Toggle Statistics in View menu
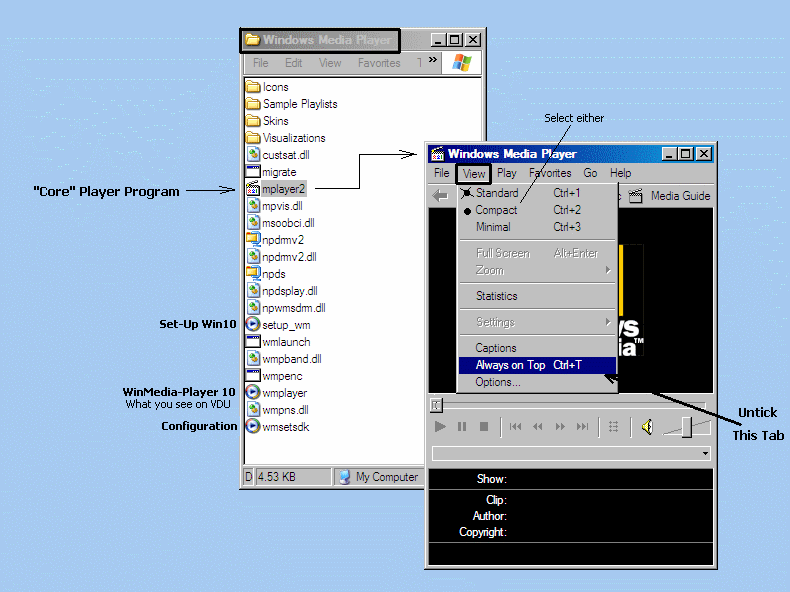 (x=538, y=296)
